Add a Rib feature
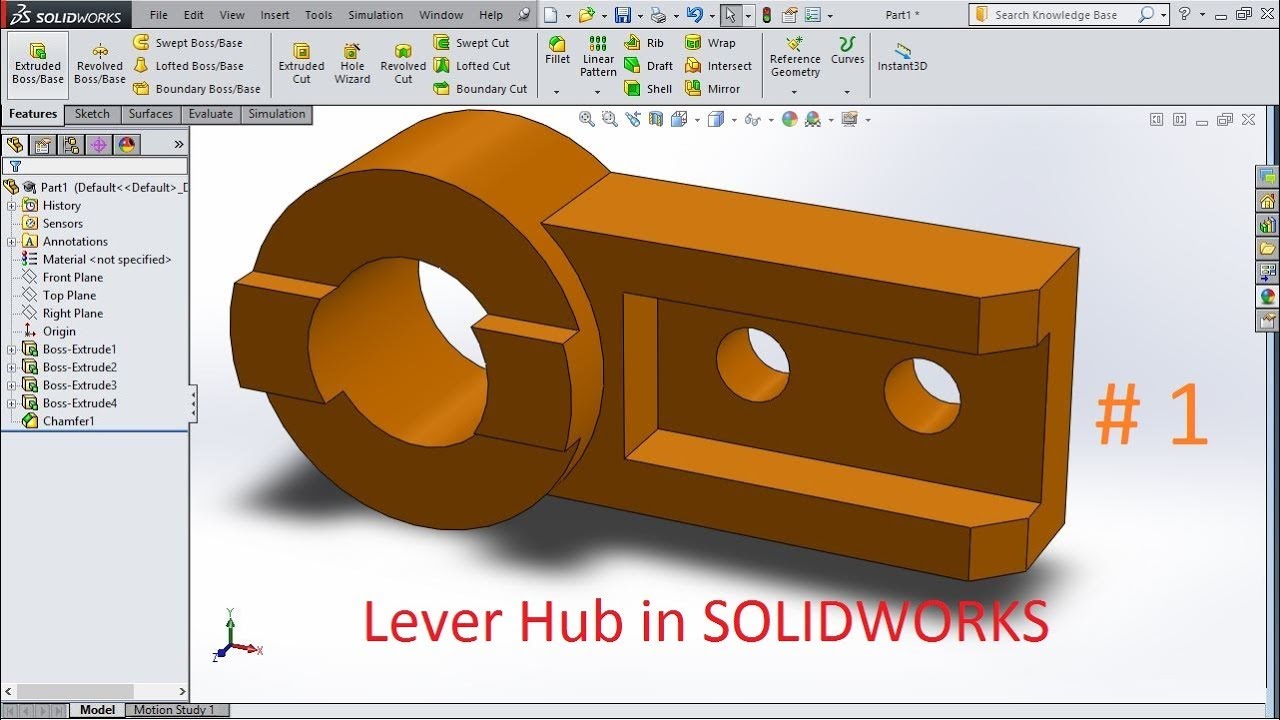This screenshot has height=720, width=1280. pos(644,43)
